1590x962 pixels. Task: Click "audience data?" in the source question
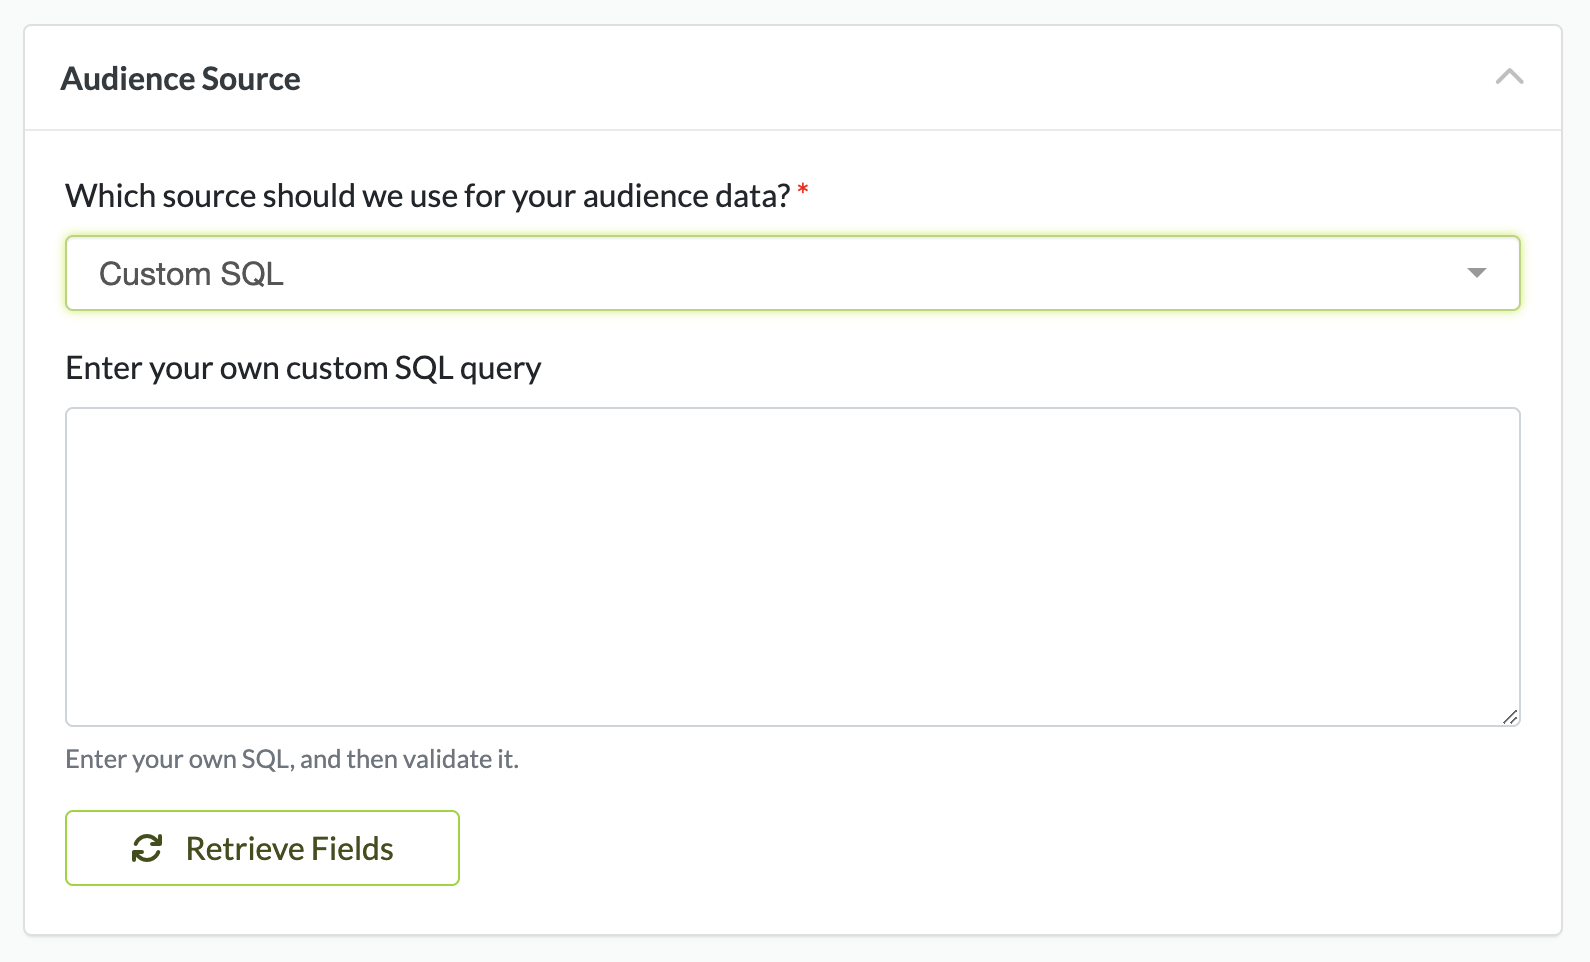click(x=686, y=196)
